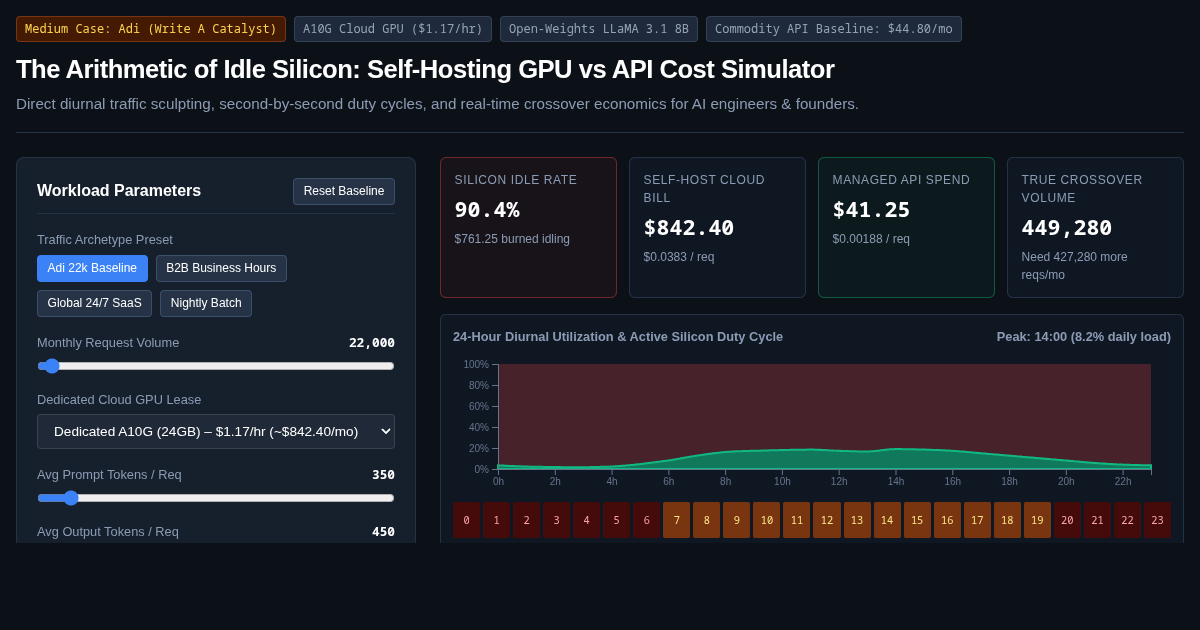Viewport: 1200px width, 630px height.
Task: Toggle hour 4 duty cycle cell
Action: coord(586,520)
